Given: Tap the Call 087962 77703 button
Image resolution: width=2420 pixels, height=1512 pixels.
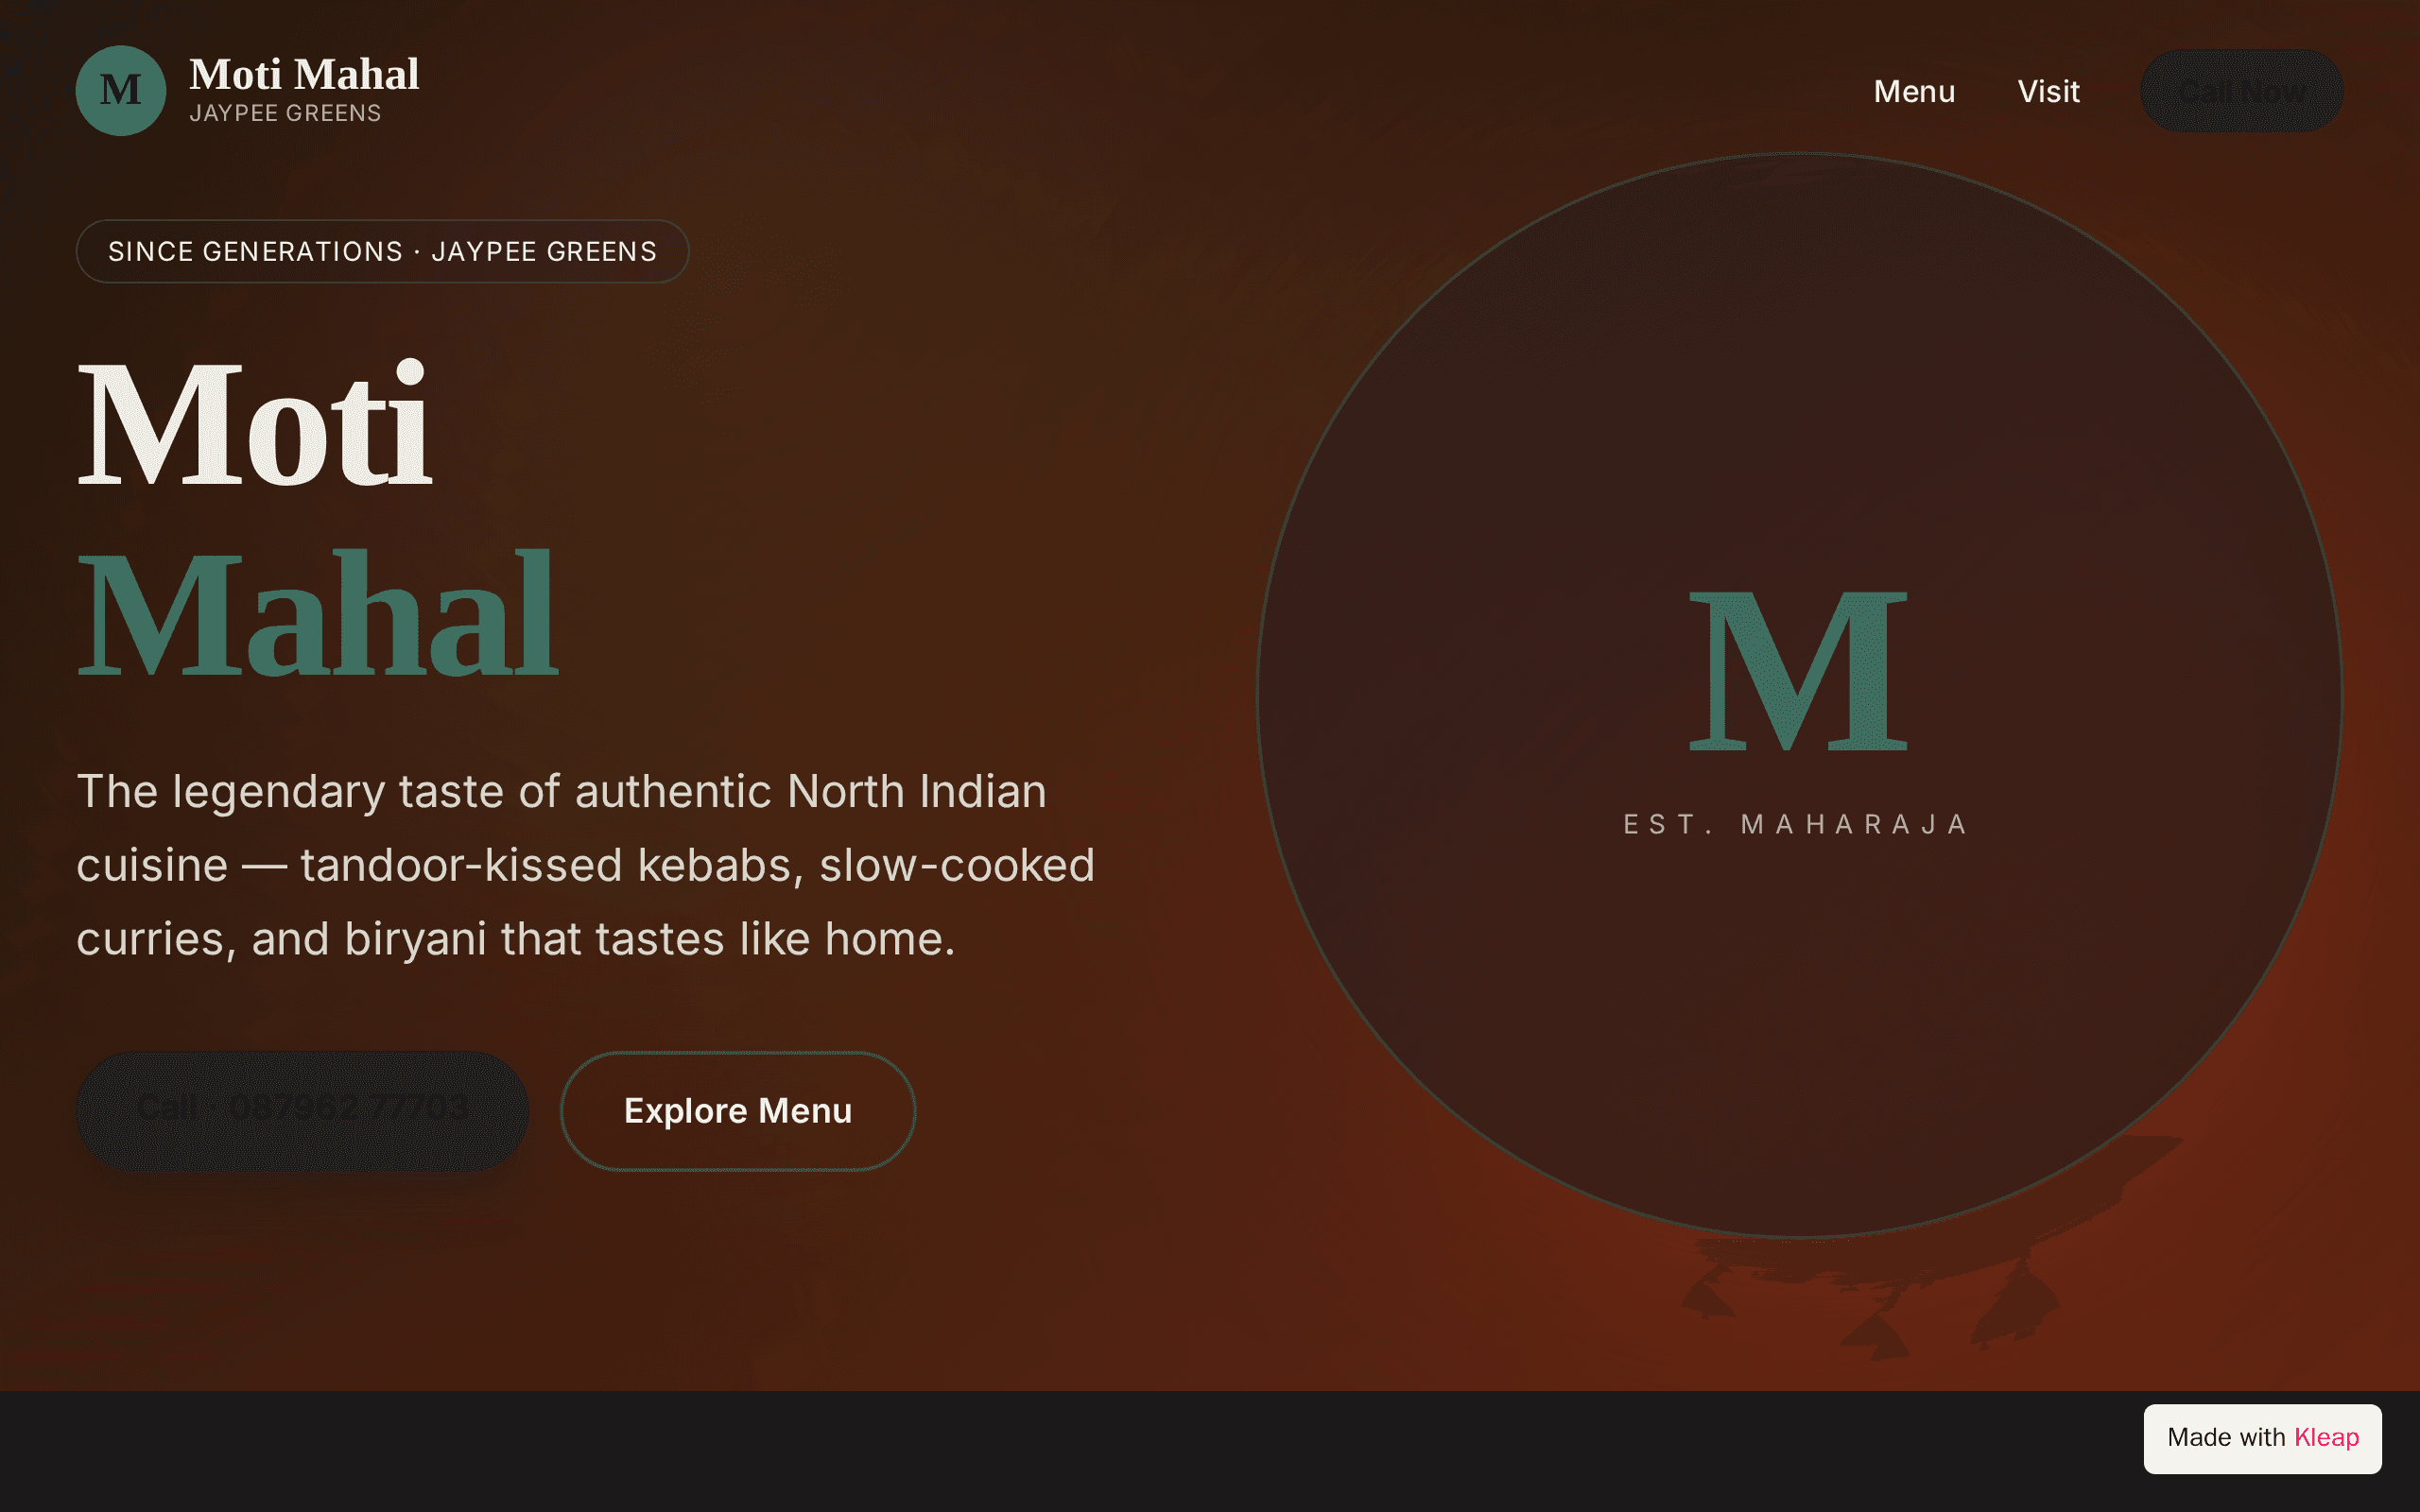Looking at the screenshot, I should point(302,1111).
